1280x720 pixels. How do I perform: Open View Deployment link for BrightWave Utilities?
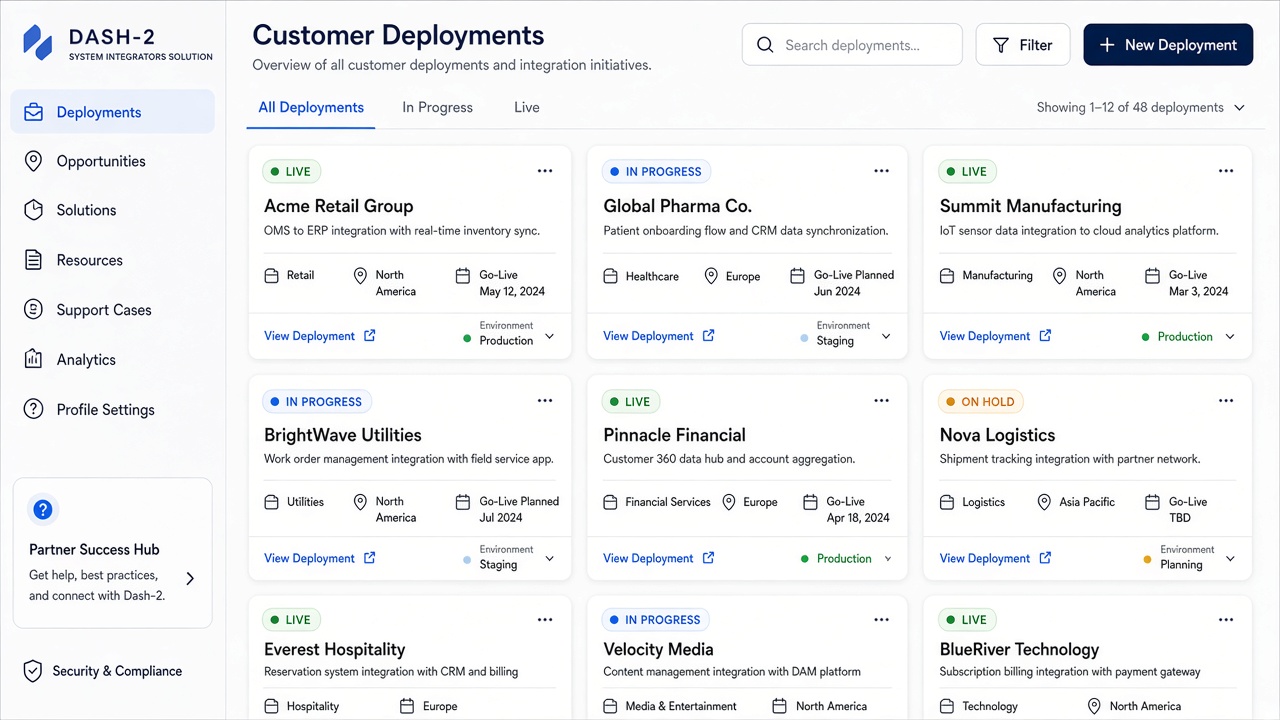(320, 558)
